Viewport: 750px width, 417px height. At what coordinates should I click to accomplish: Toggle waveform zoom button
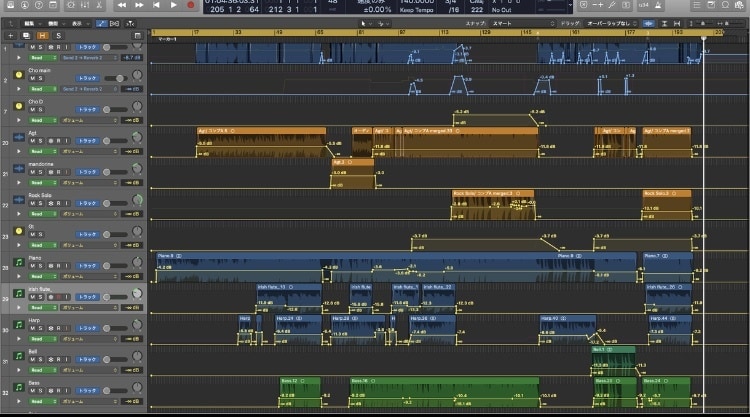tap(649, 23)
